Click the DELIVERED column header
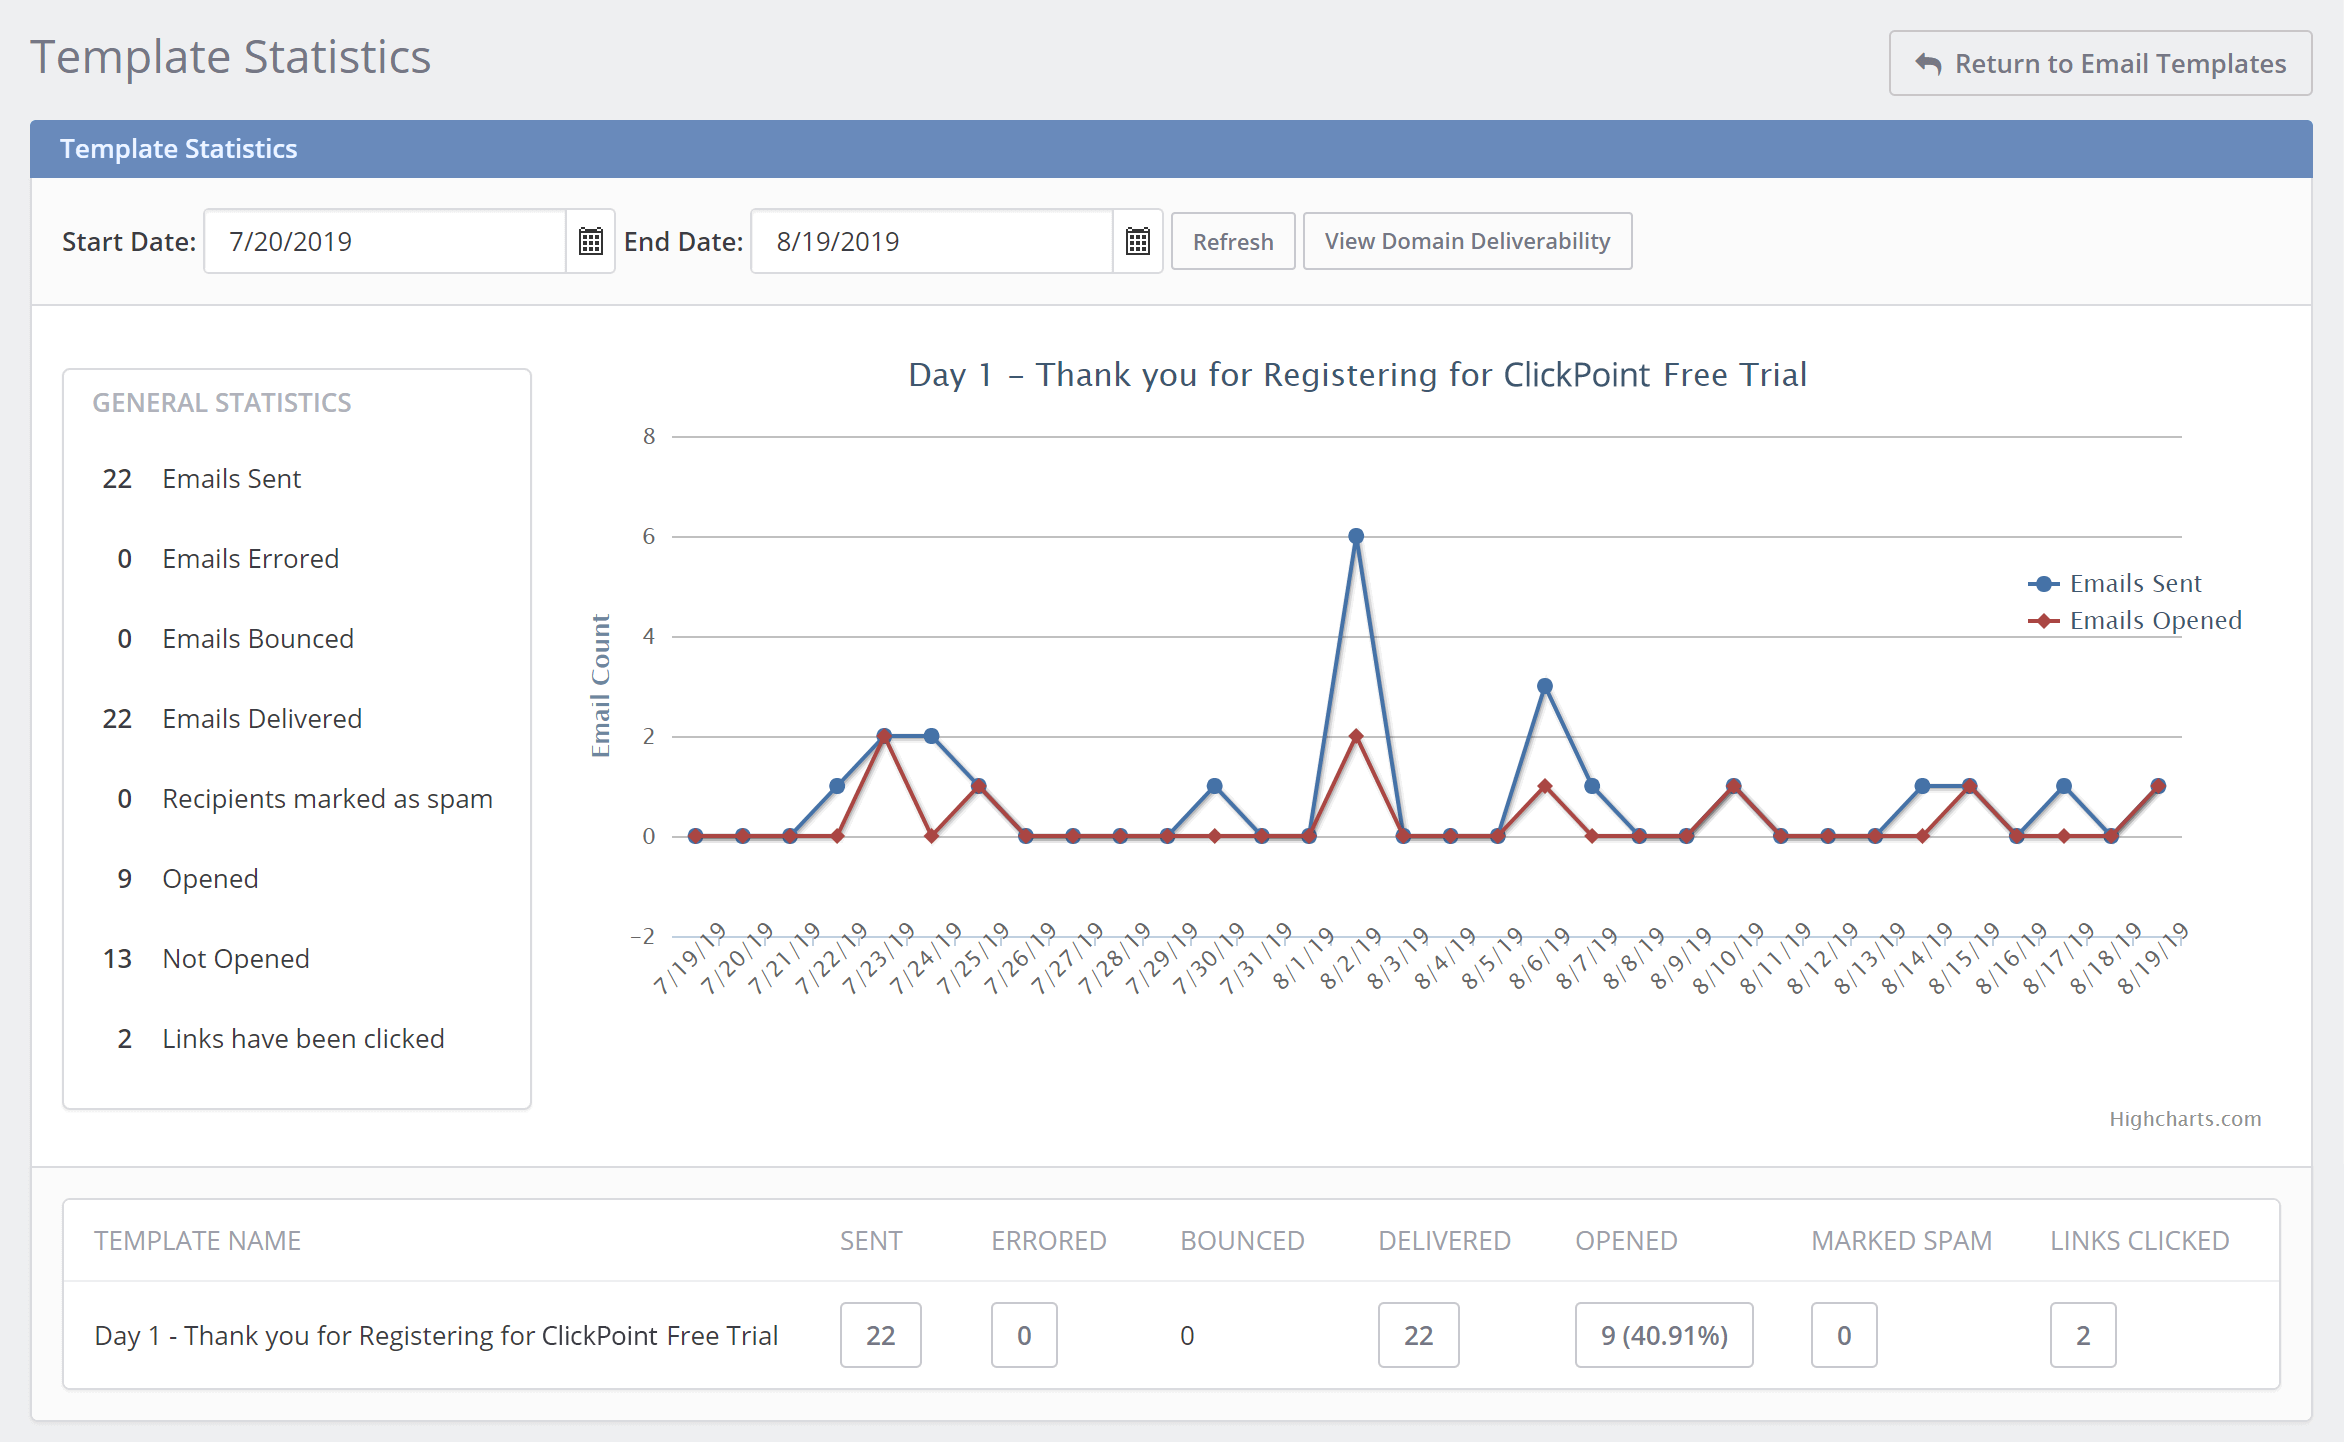 pos(1444,1240)
